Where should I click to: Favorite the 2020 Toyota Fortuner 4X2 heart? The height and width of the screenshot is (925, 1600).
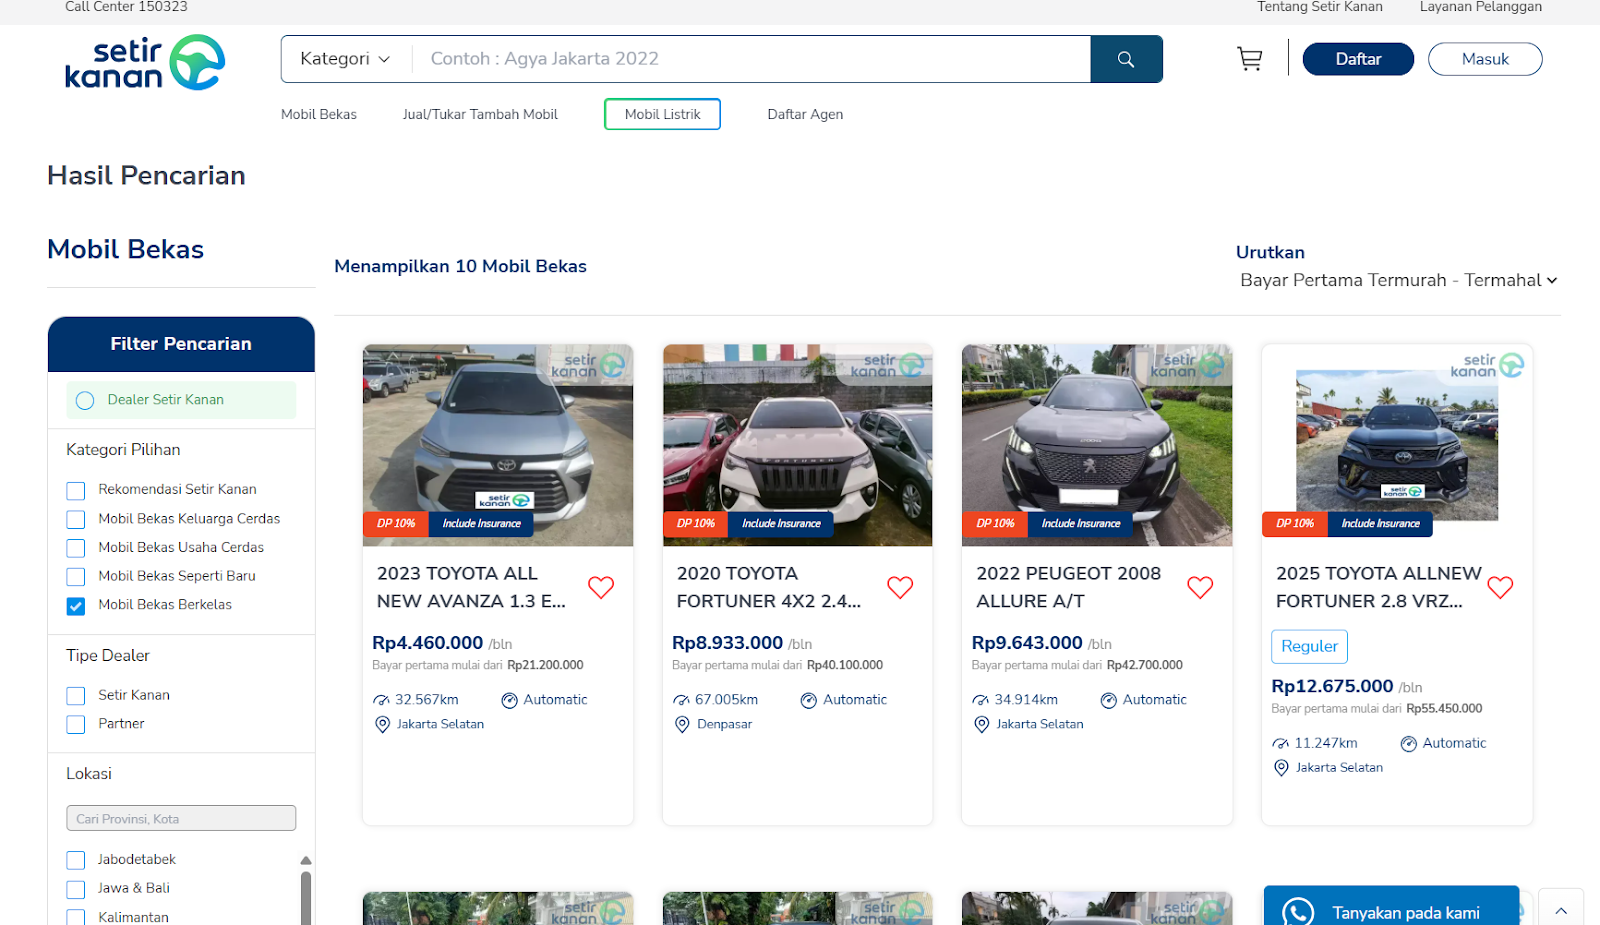click(900, 587)
